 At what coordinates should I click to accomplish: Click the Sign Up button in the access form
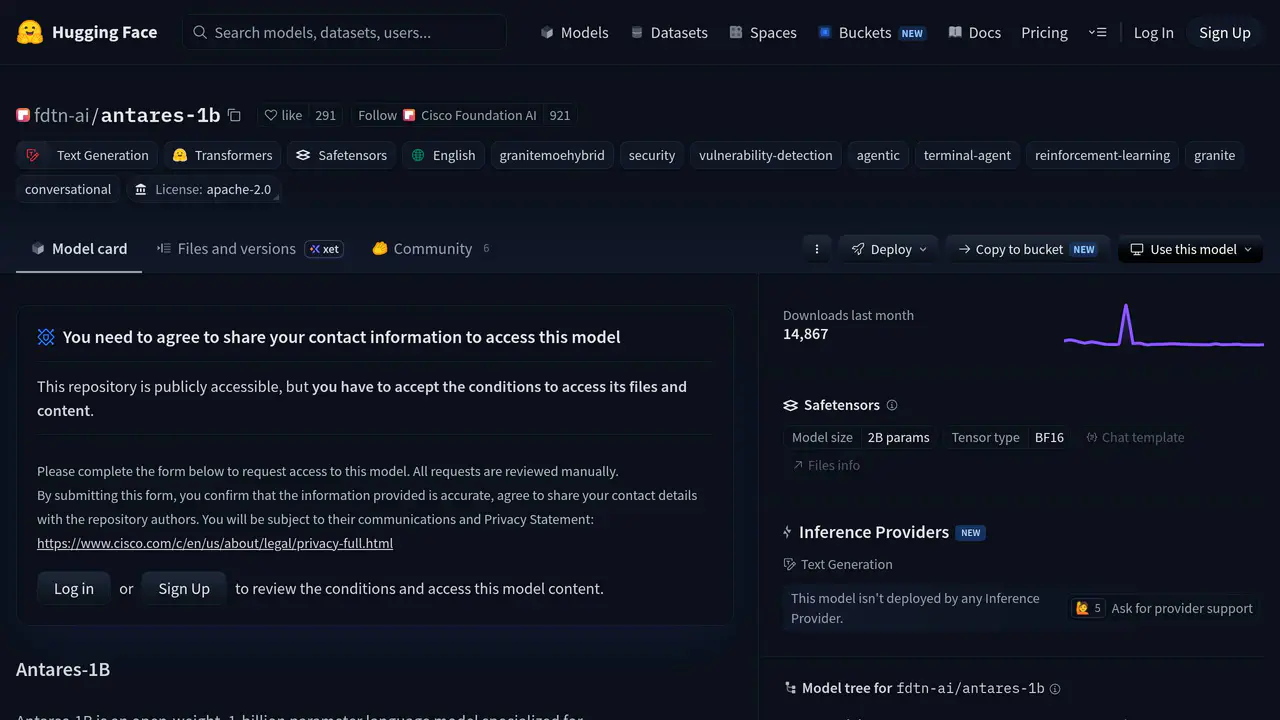(184, 588)
